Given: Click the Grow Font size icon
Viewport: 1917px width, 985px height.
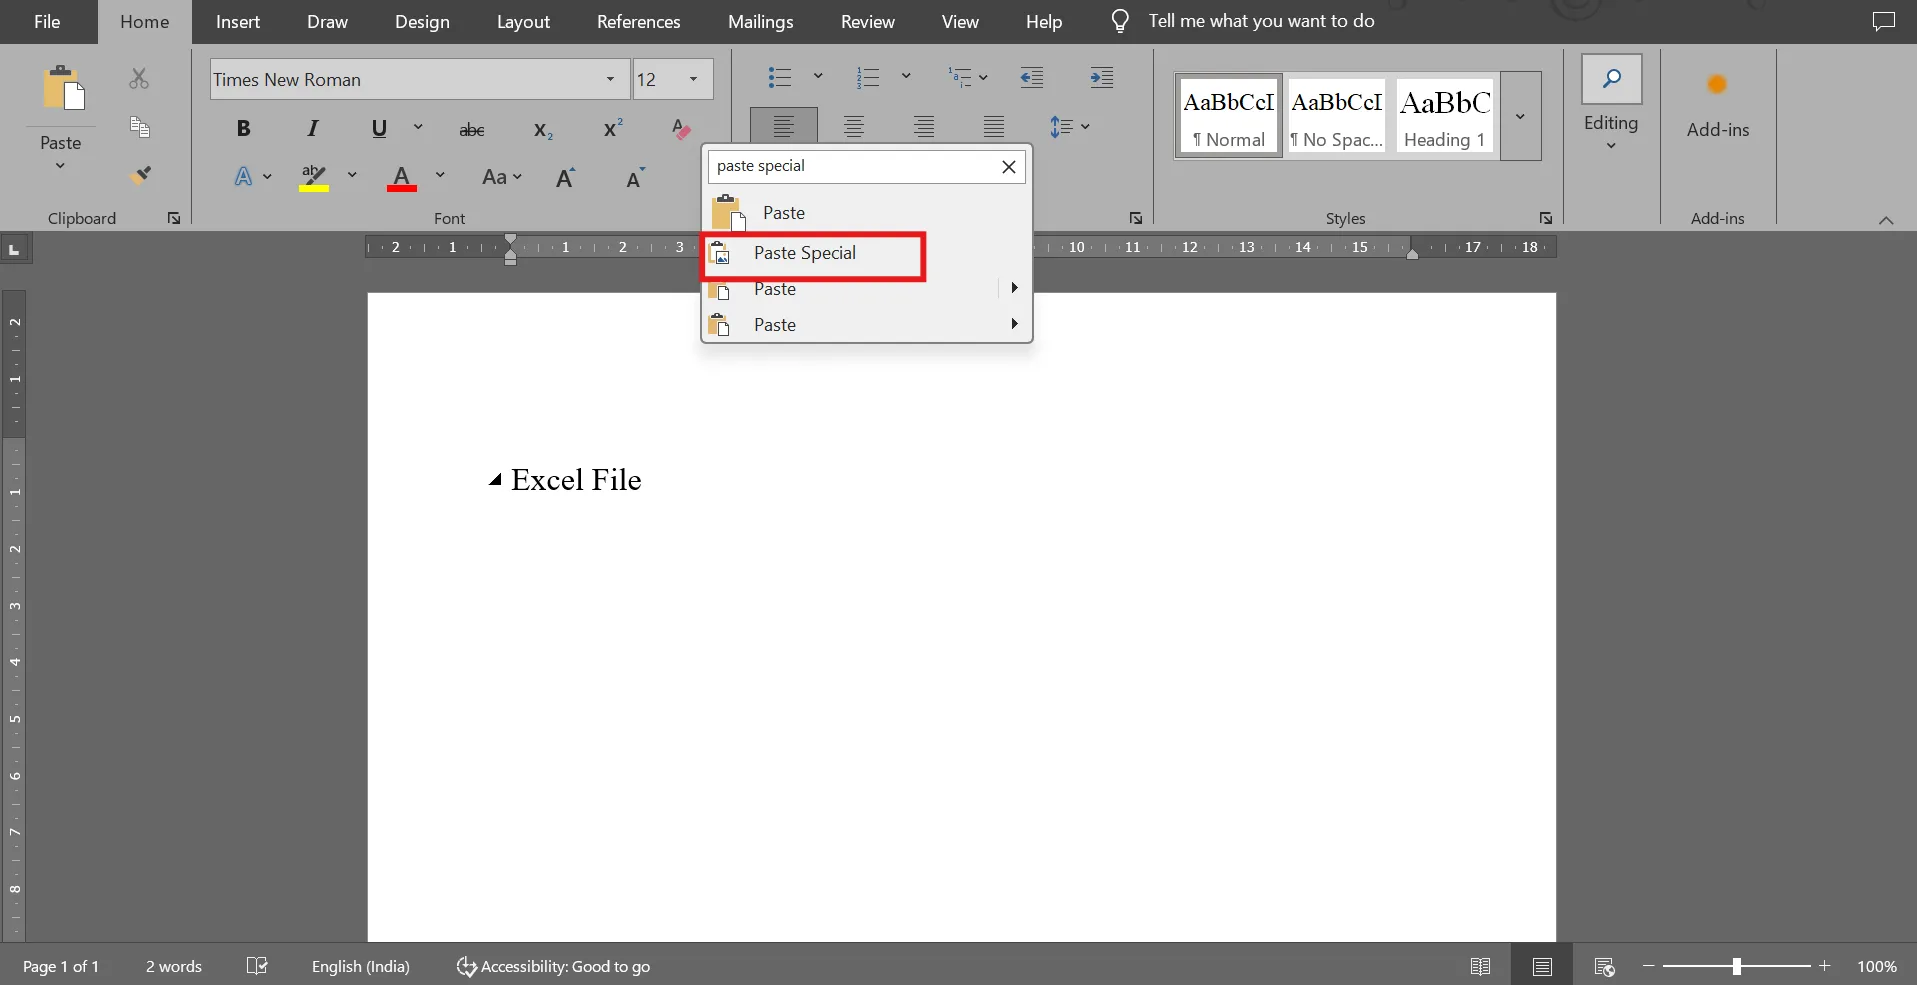Looking at the screenshot, I should pos(566,177).
